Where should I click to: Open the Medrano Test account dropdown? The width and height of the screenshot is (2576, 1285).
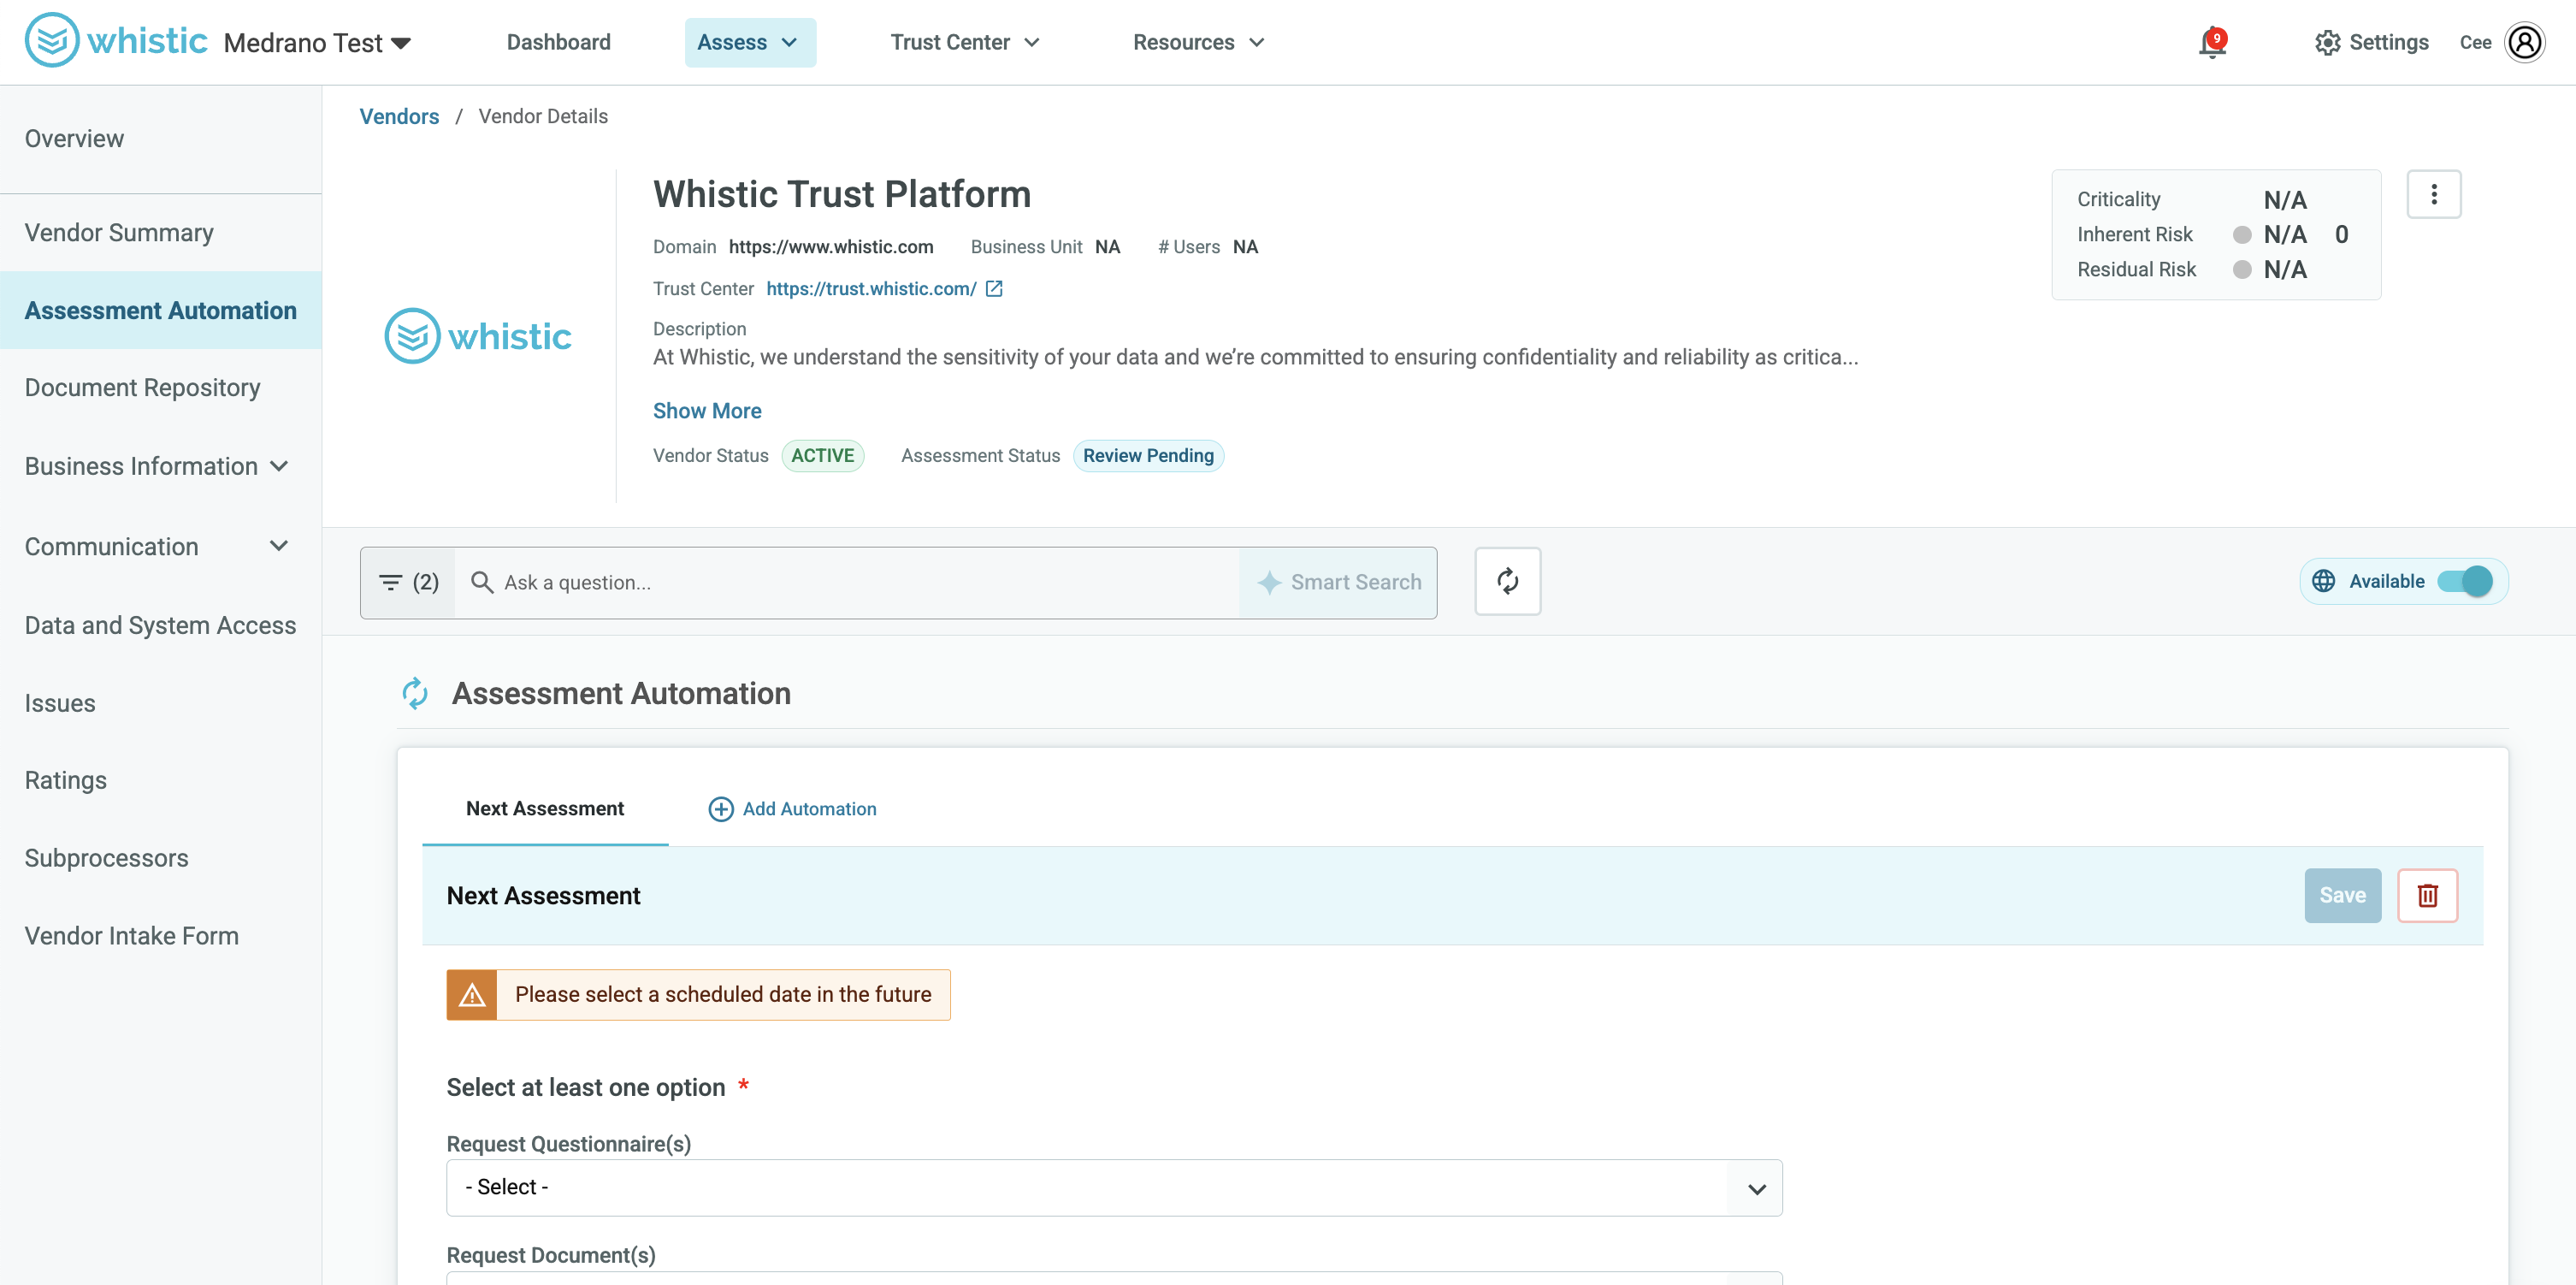click(x=317, y=43)
